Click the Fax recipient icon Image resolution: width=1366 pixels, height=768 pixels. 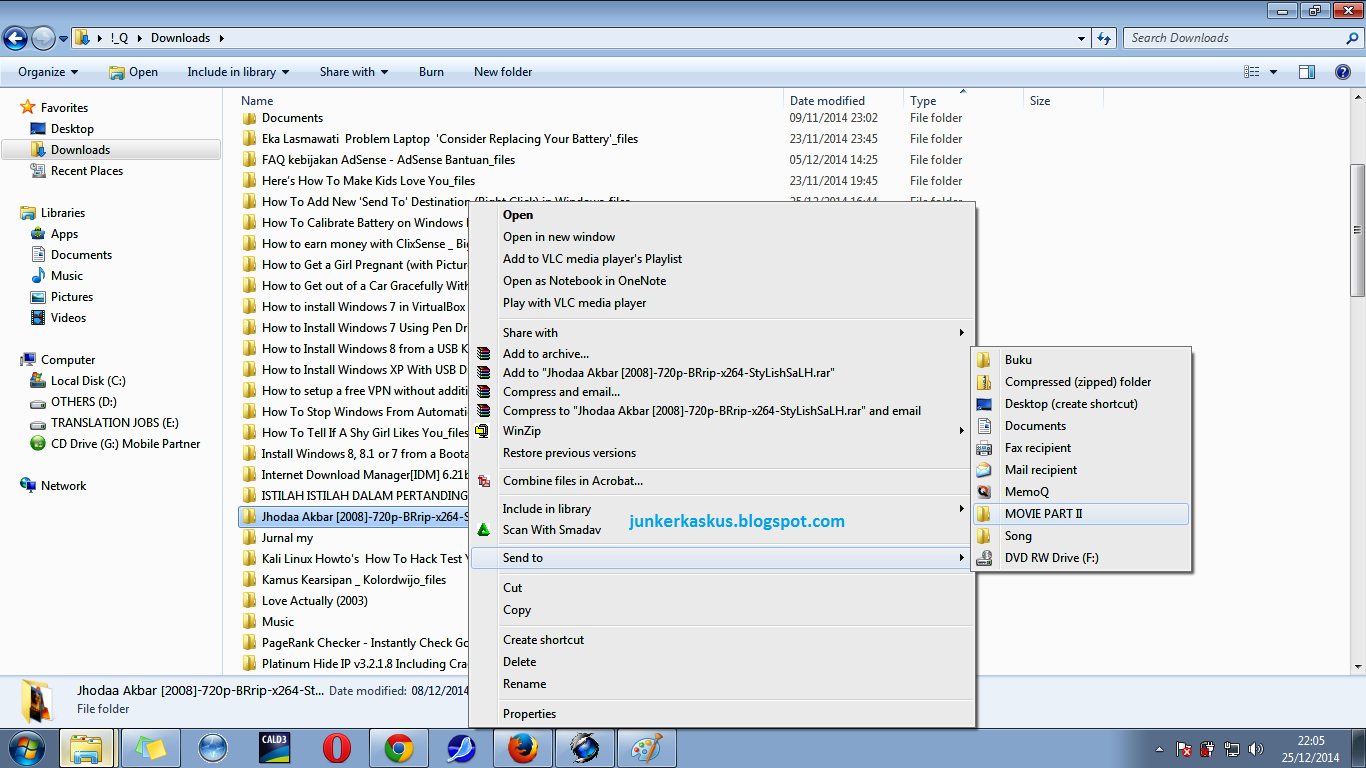984,448
